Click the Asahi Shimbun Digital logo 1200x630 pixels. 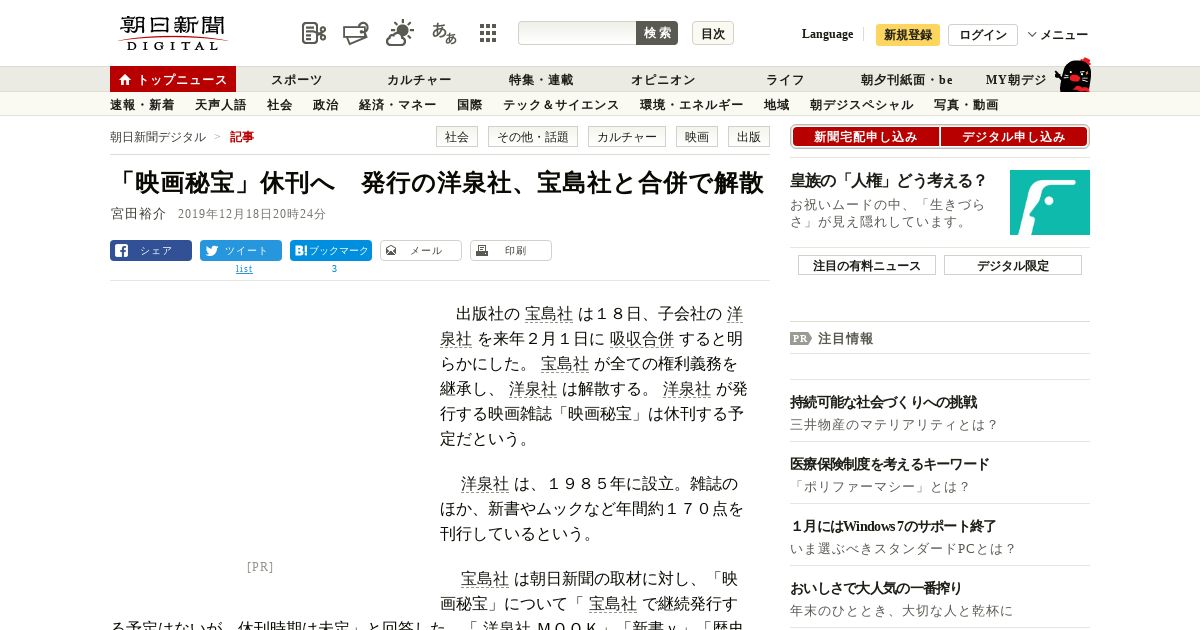pyautogui.click(x=173, y=33)
